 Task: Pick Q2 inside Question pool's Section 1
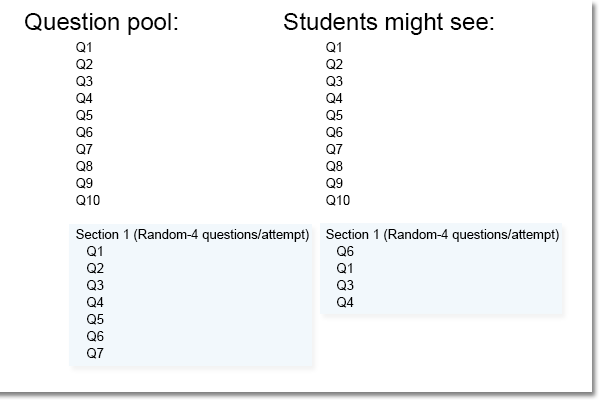95,268
